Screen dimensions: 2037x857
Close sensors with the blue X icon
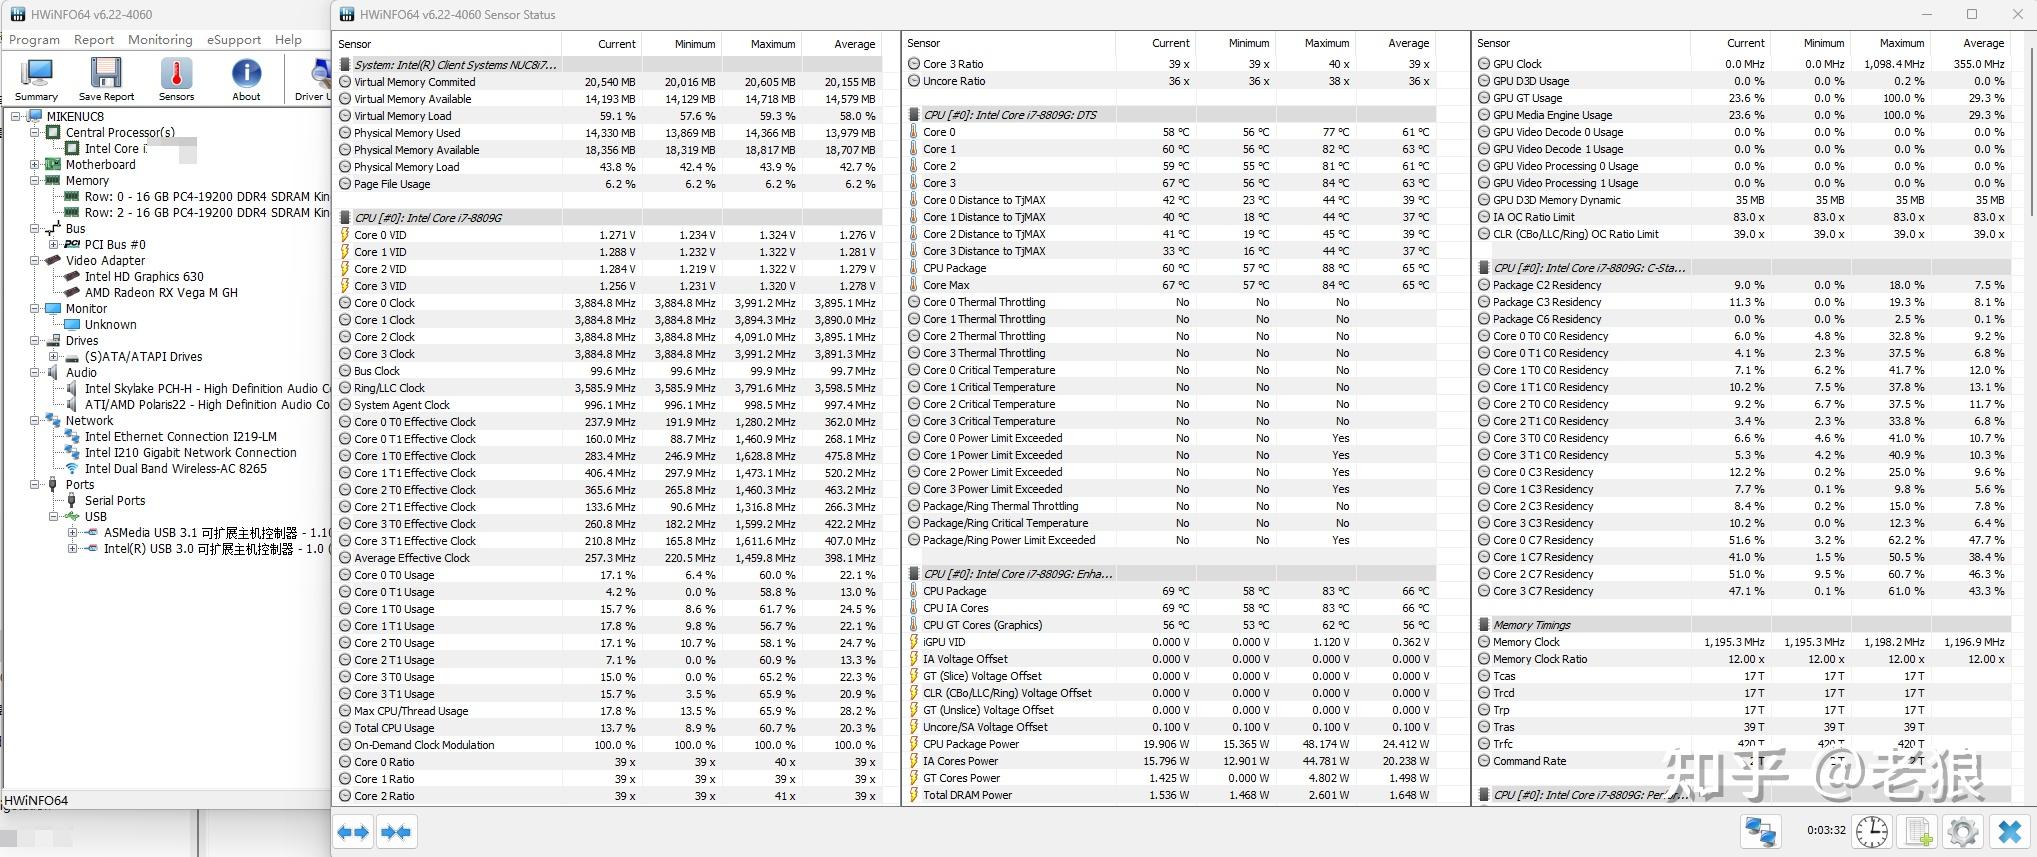pos(2010,831)
